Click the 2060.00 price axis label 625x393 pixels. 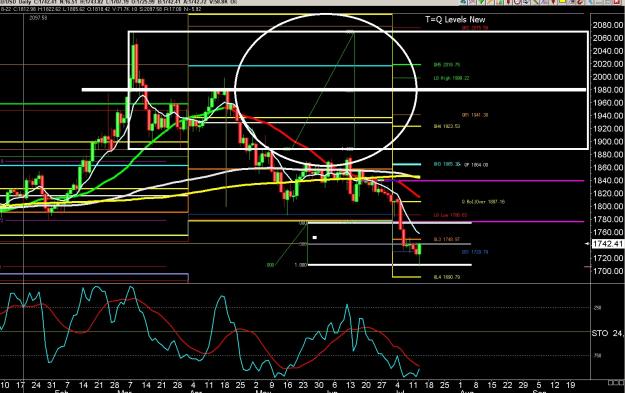608,38
